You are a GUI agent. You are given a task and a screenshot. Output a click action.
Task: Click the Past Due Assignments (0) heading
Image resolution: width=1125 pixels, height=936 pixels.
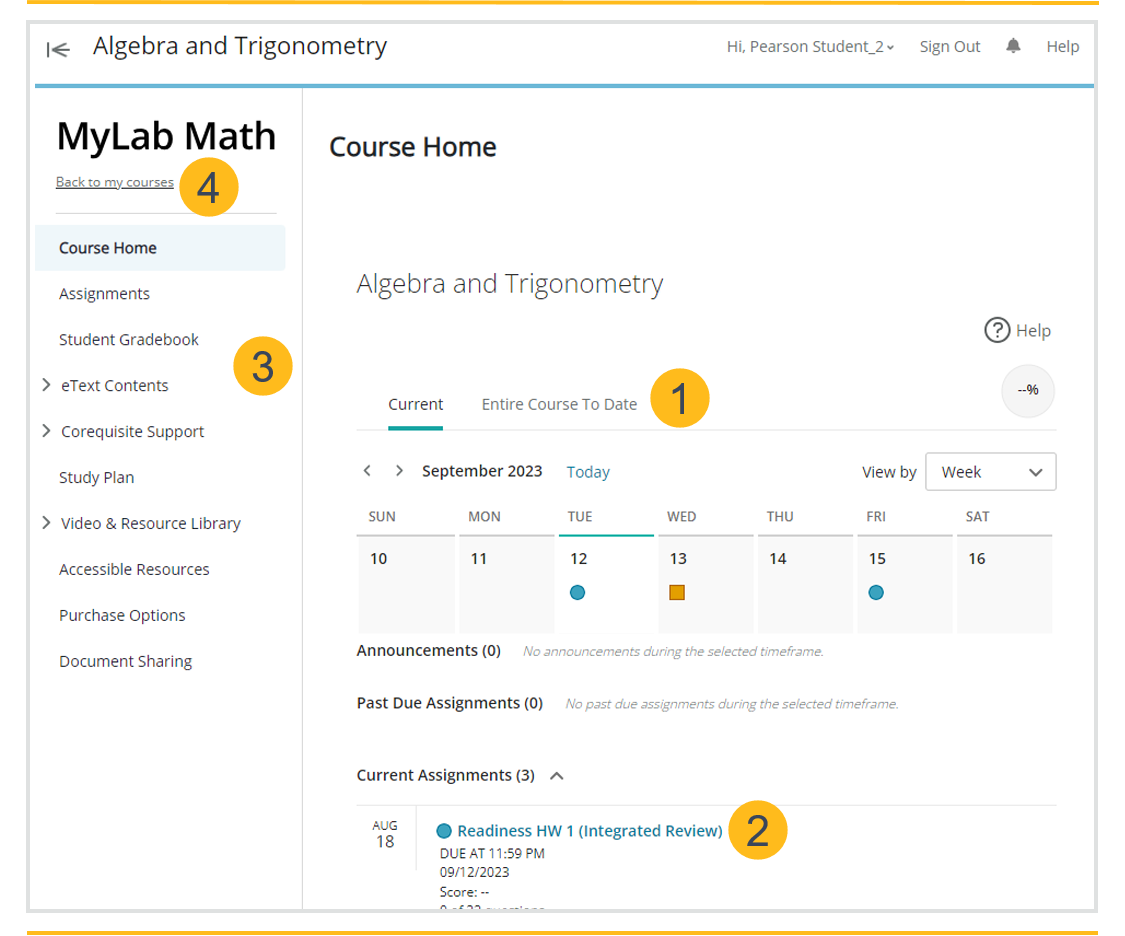[x=449, y=703]
